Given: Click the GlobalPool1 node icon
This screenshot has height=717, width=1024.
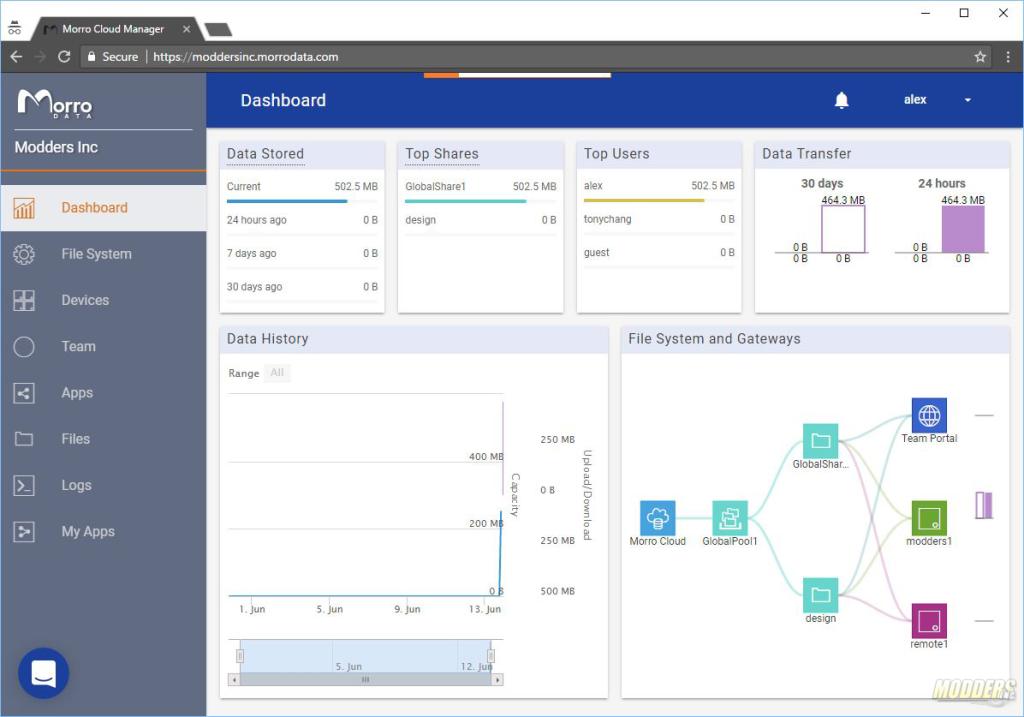Looking at the screenshot, I should click(729, 518).
